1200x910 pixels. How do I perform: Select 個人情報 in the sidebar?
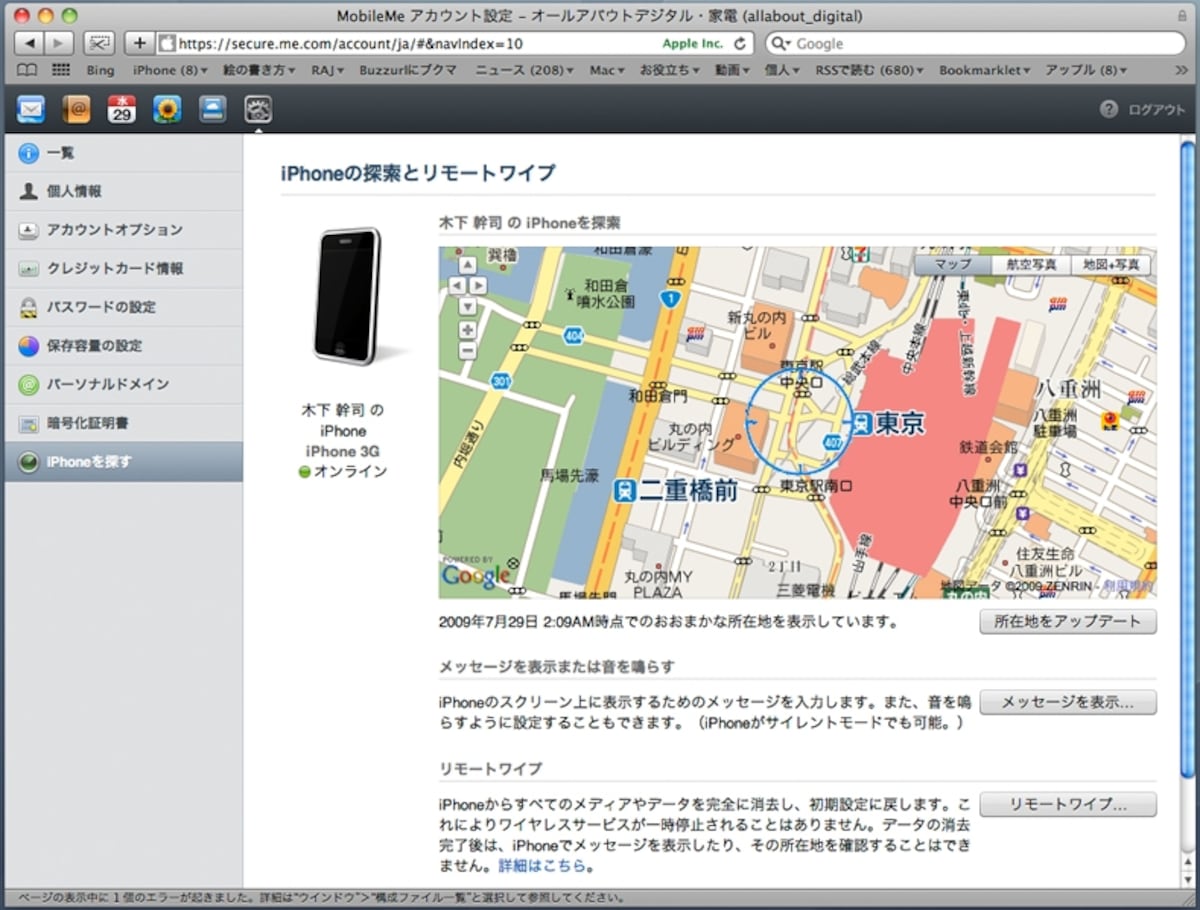123,191
